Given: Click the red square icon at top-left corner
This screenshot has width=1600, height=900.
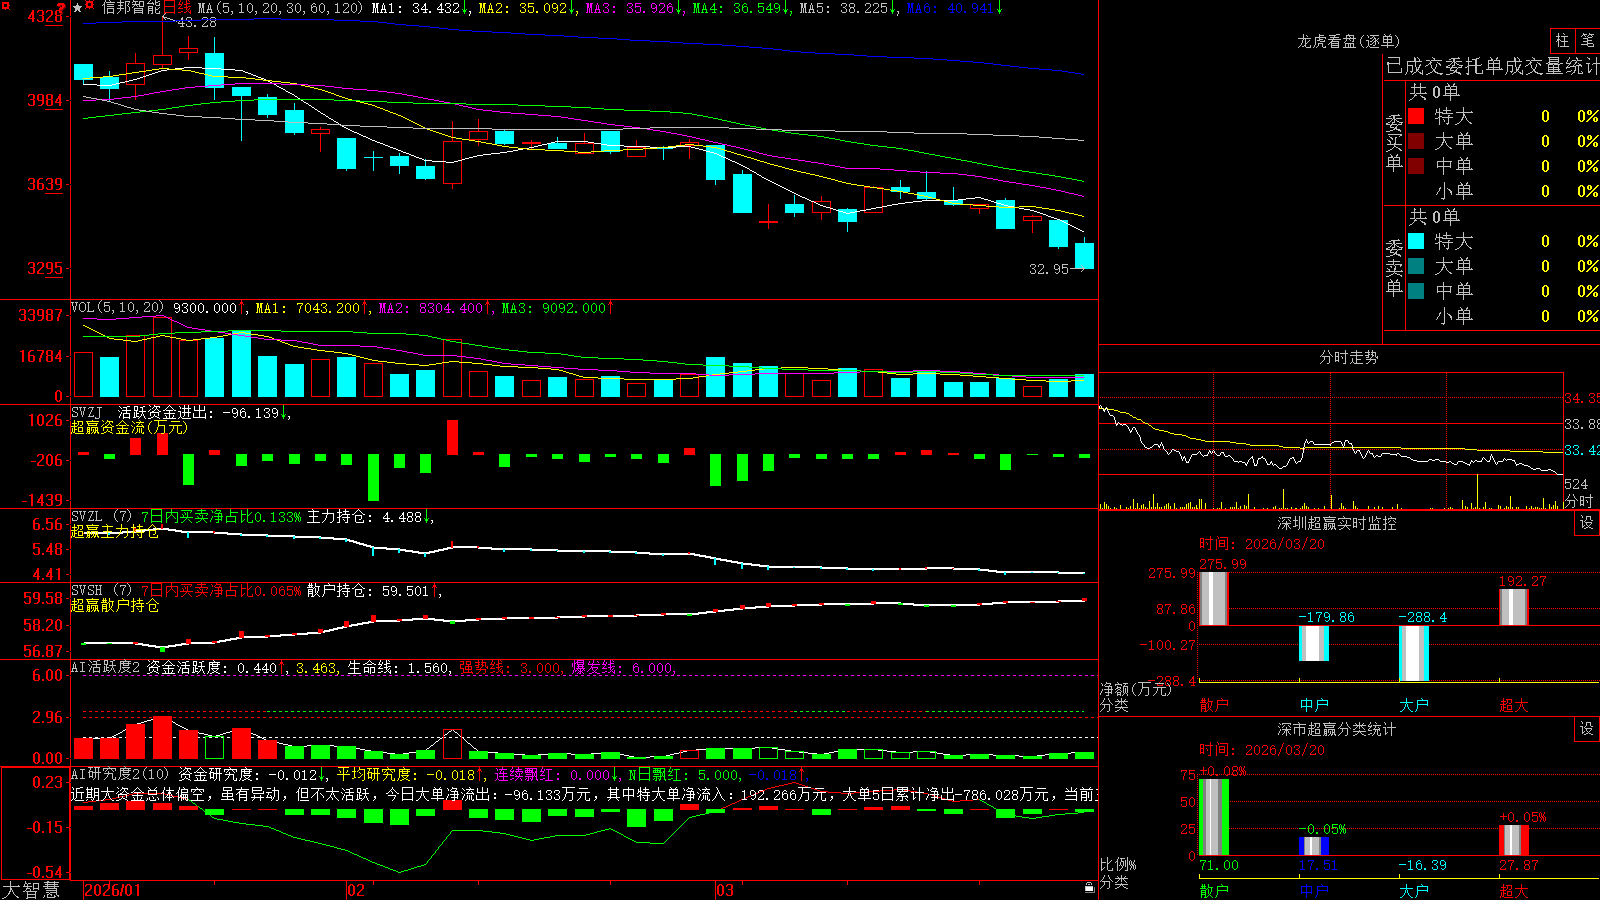Looking at the screenshot, I should tap(6, 6).
